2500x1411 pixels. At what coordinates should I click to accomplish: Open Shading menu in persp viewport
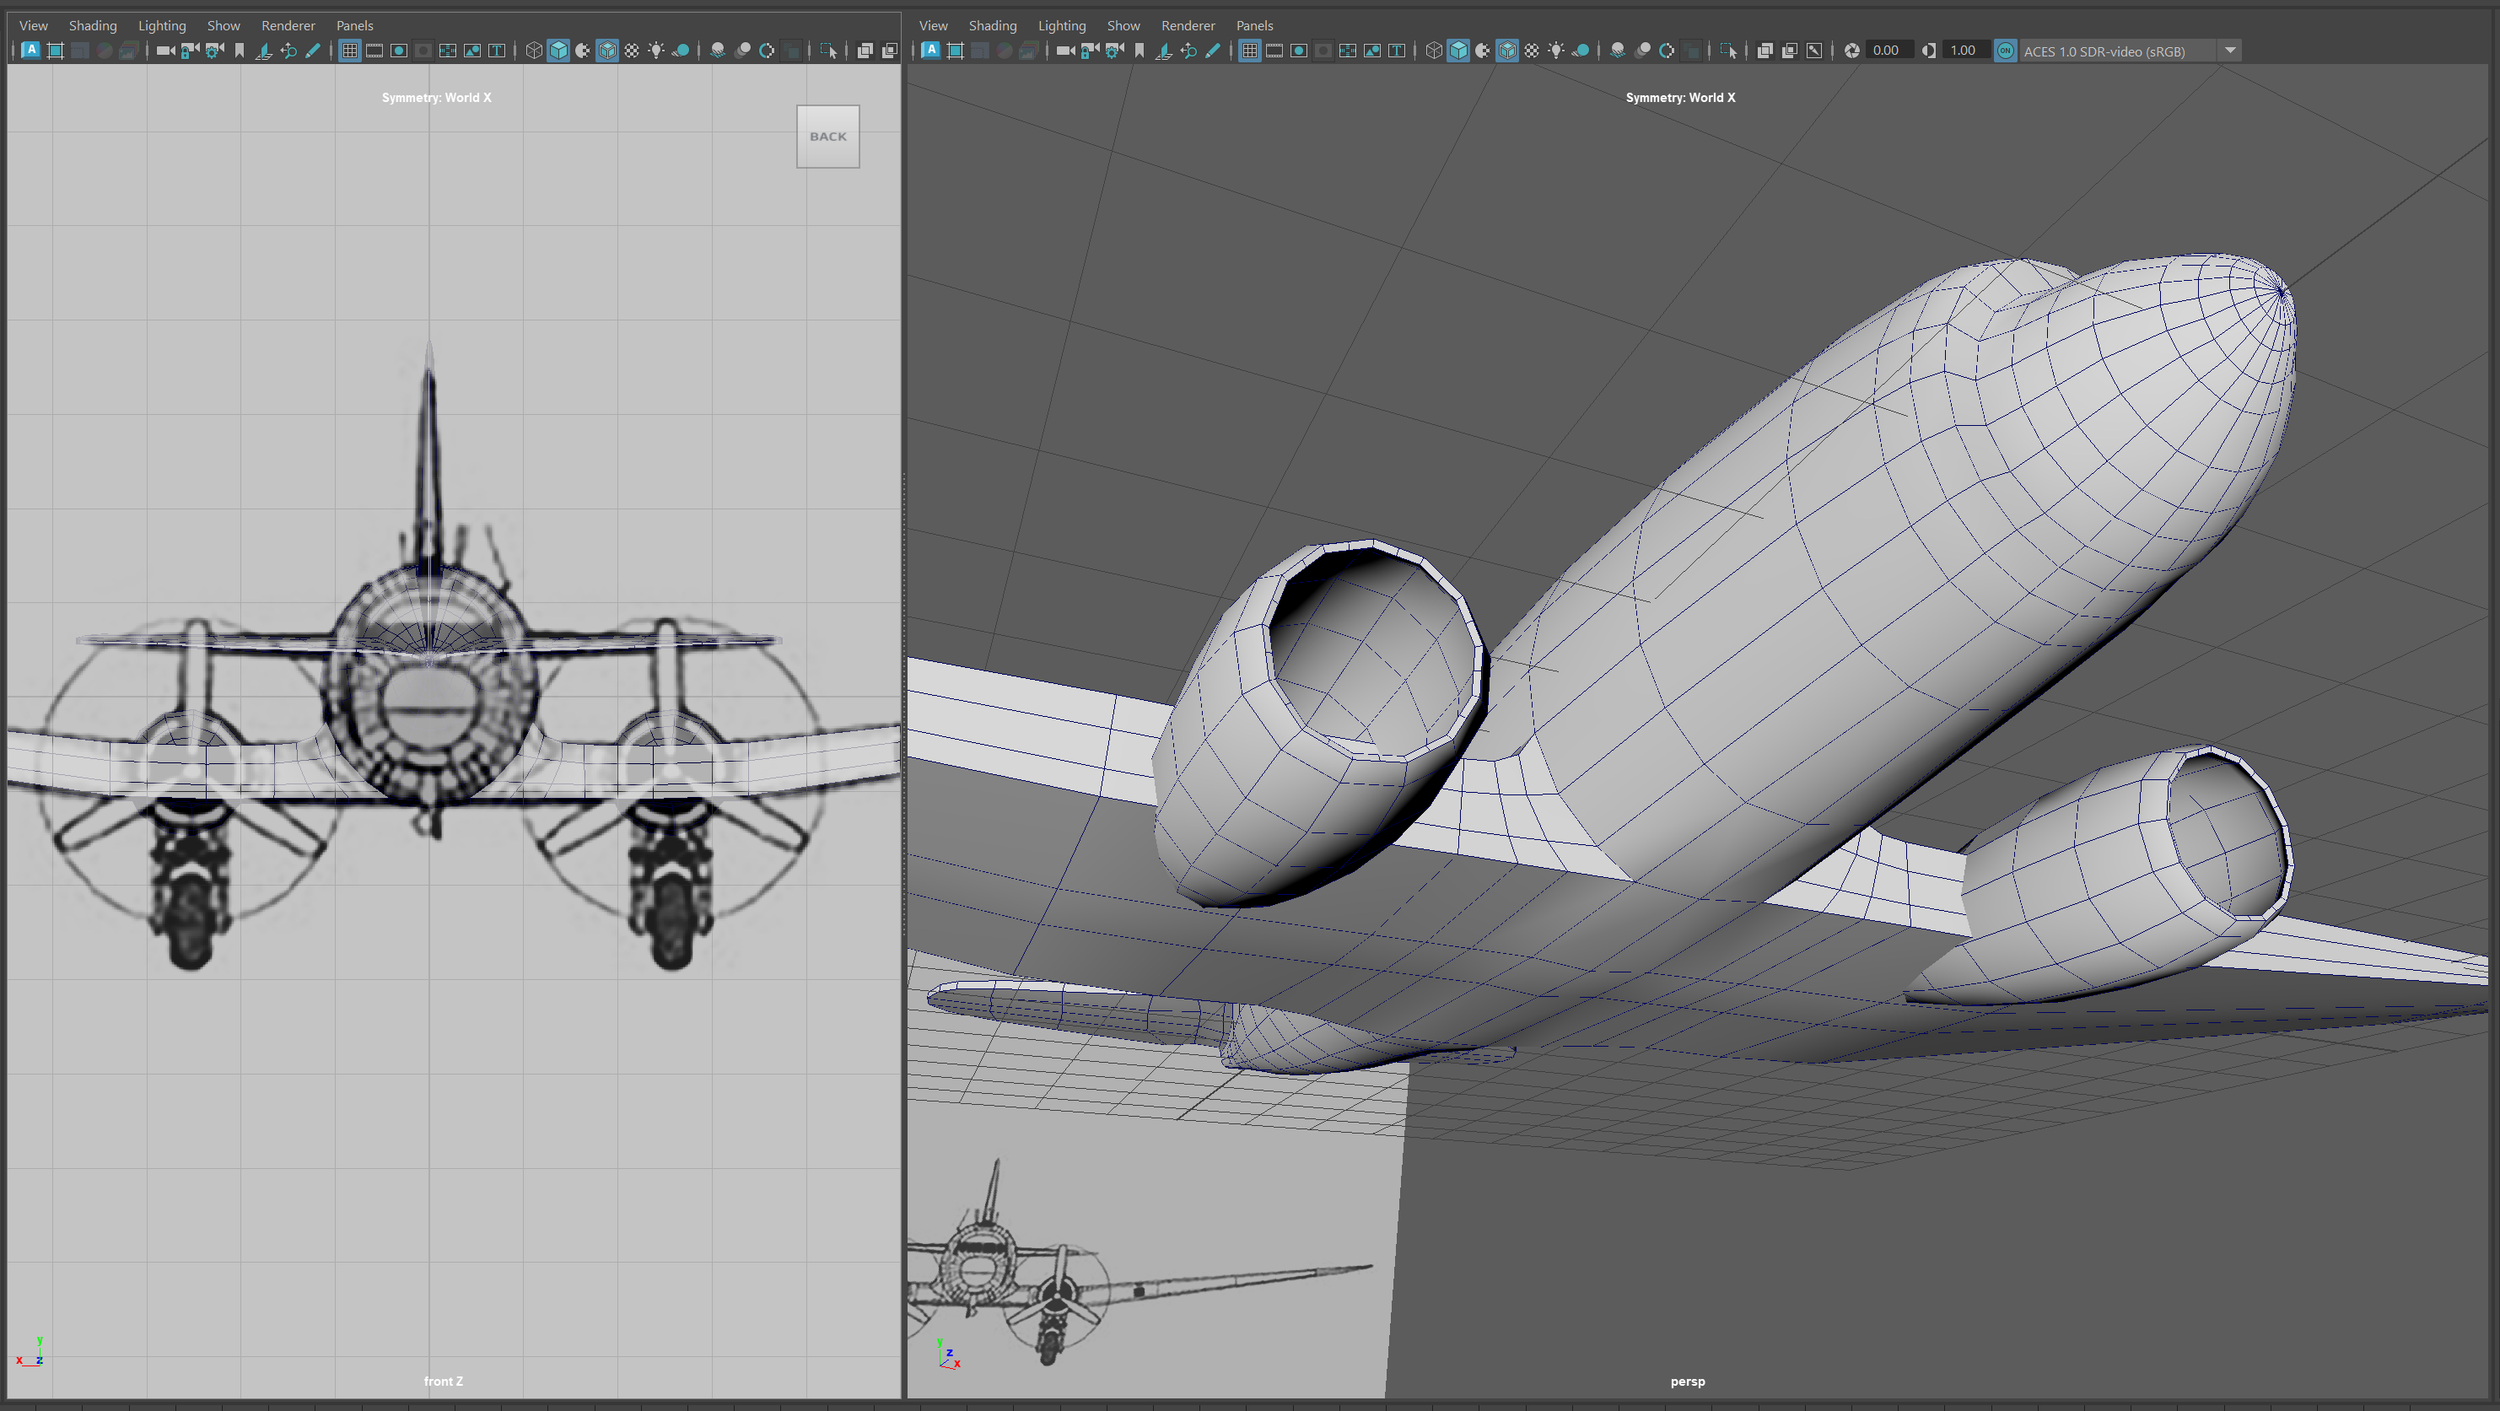(x=992, y=26)
